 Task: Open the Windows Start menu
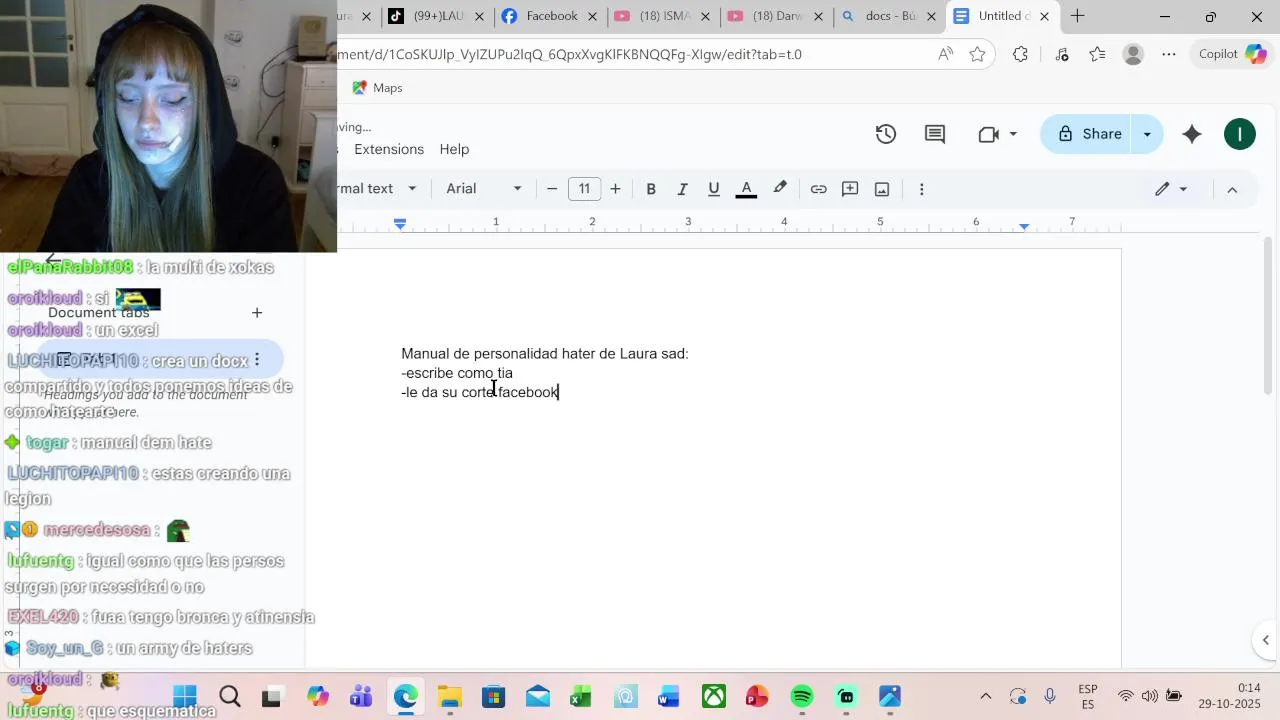184,696
